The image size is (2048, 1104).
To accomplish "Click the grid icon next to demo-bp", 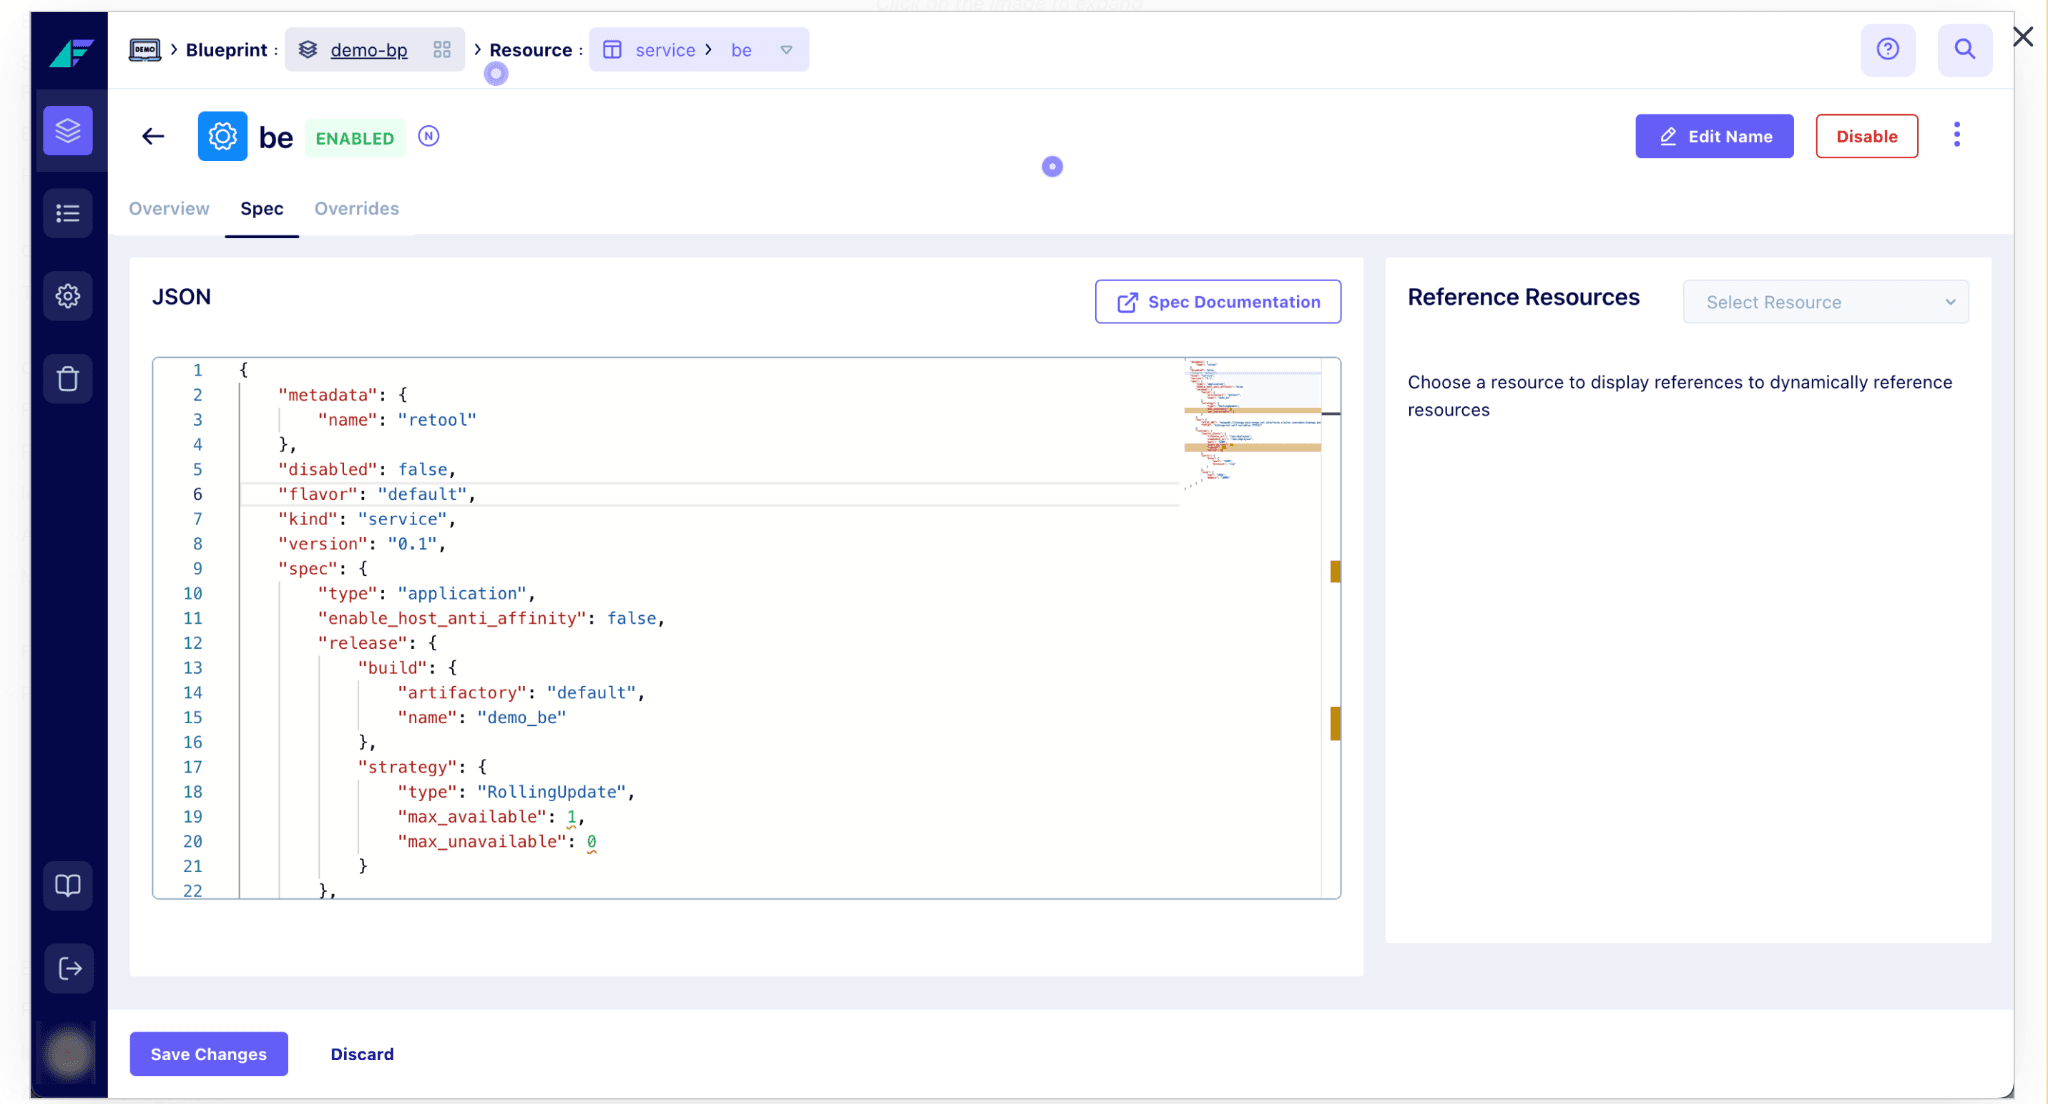I will (x=443, y=49).
